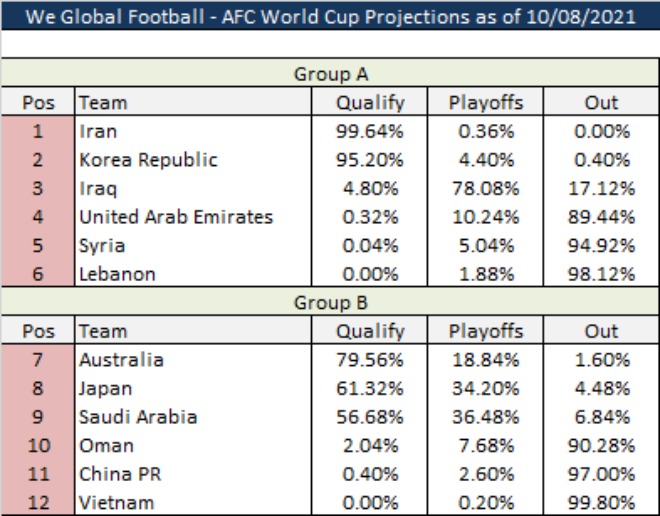Click the Playoffs column header in Group B

click(485, 331)
